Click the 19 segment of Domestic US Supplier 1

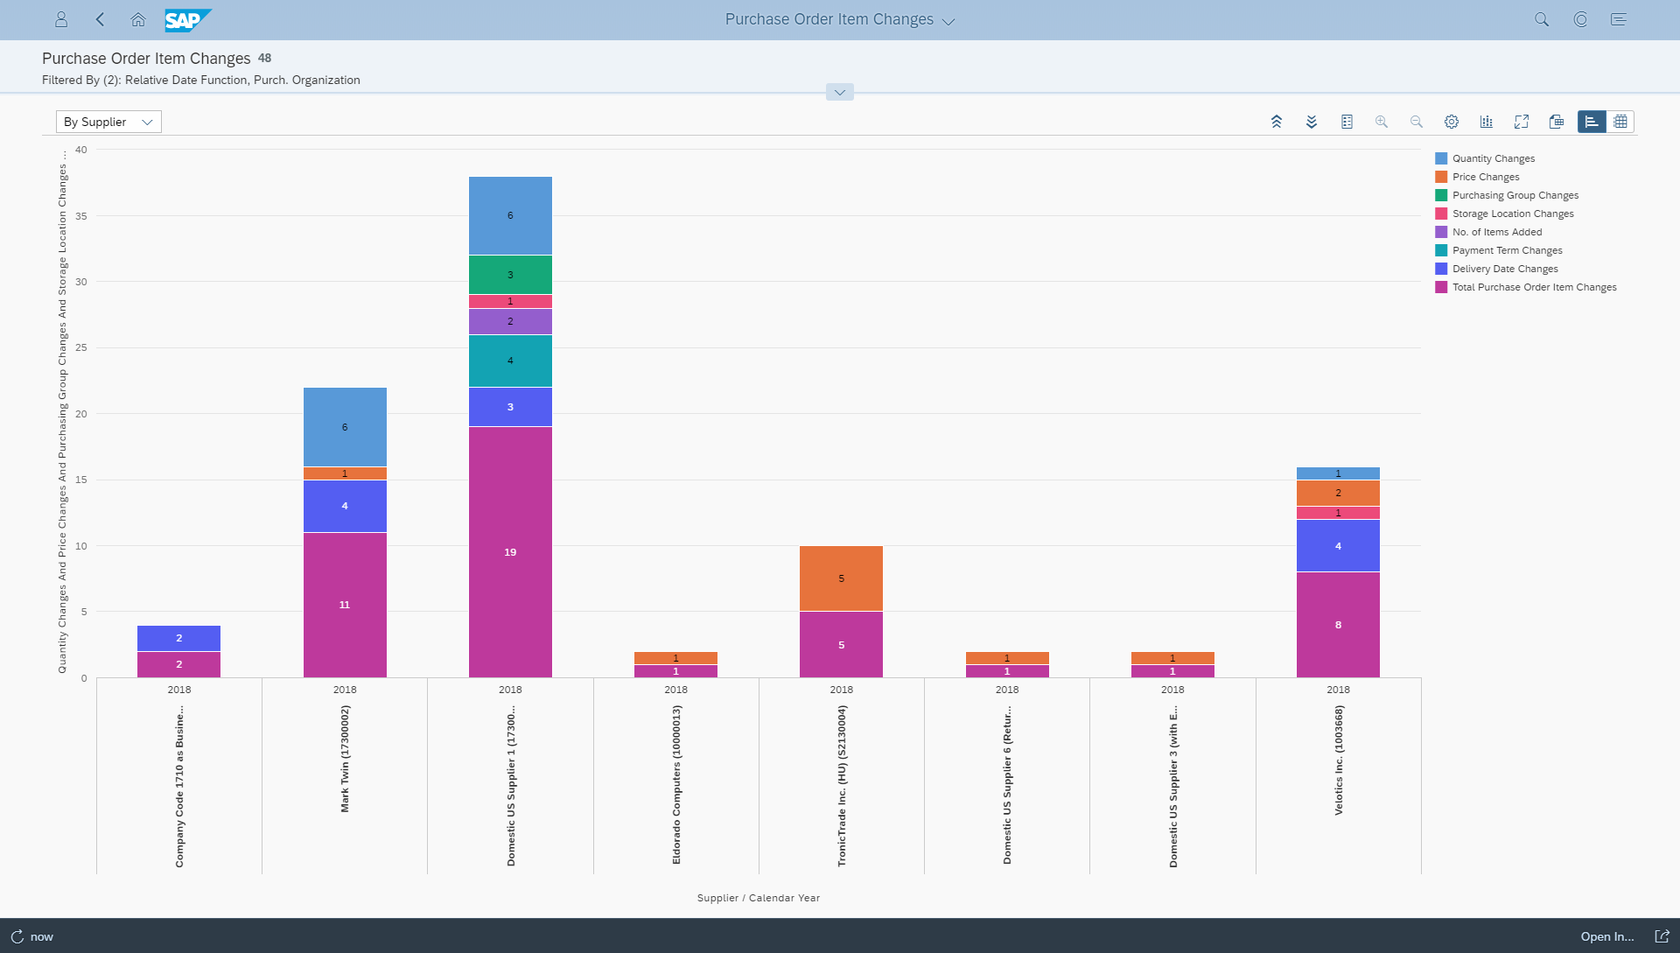click(x=510, y=552)
